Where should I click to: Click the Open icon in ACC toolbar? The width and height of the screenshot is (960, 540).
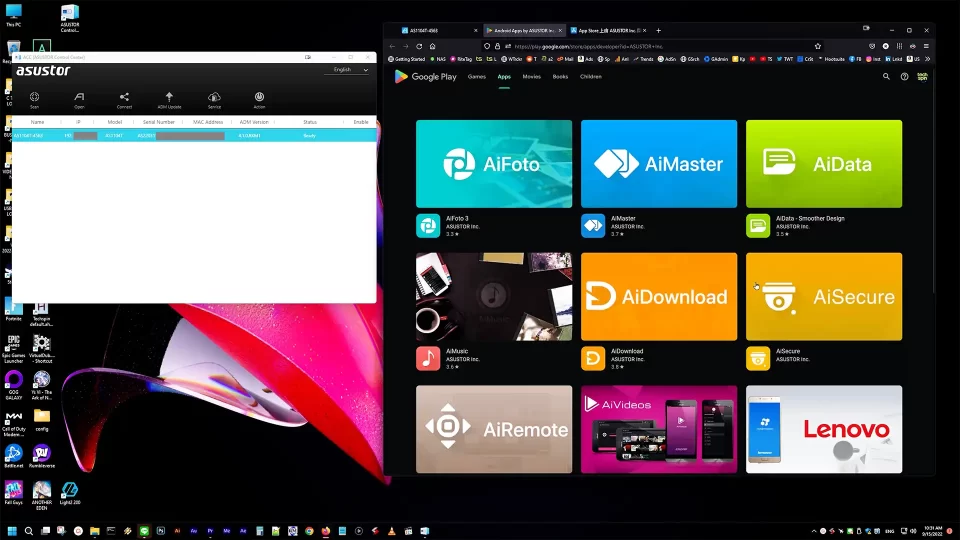tap(79, 98)
